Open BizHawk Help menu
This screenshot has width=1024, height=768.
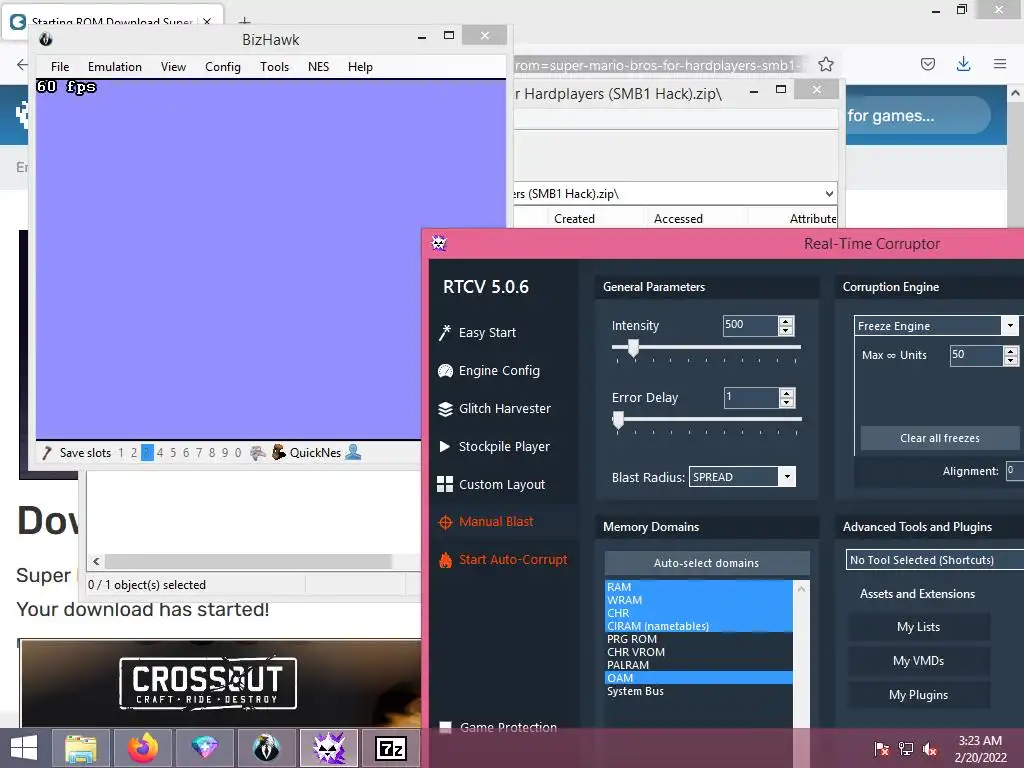[x=360, y=67]
